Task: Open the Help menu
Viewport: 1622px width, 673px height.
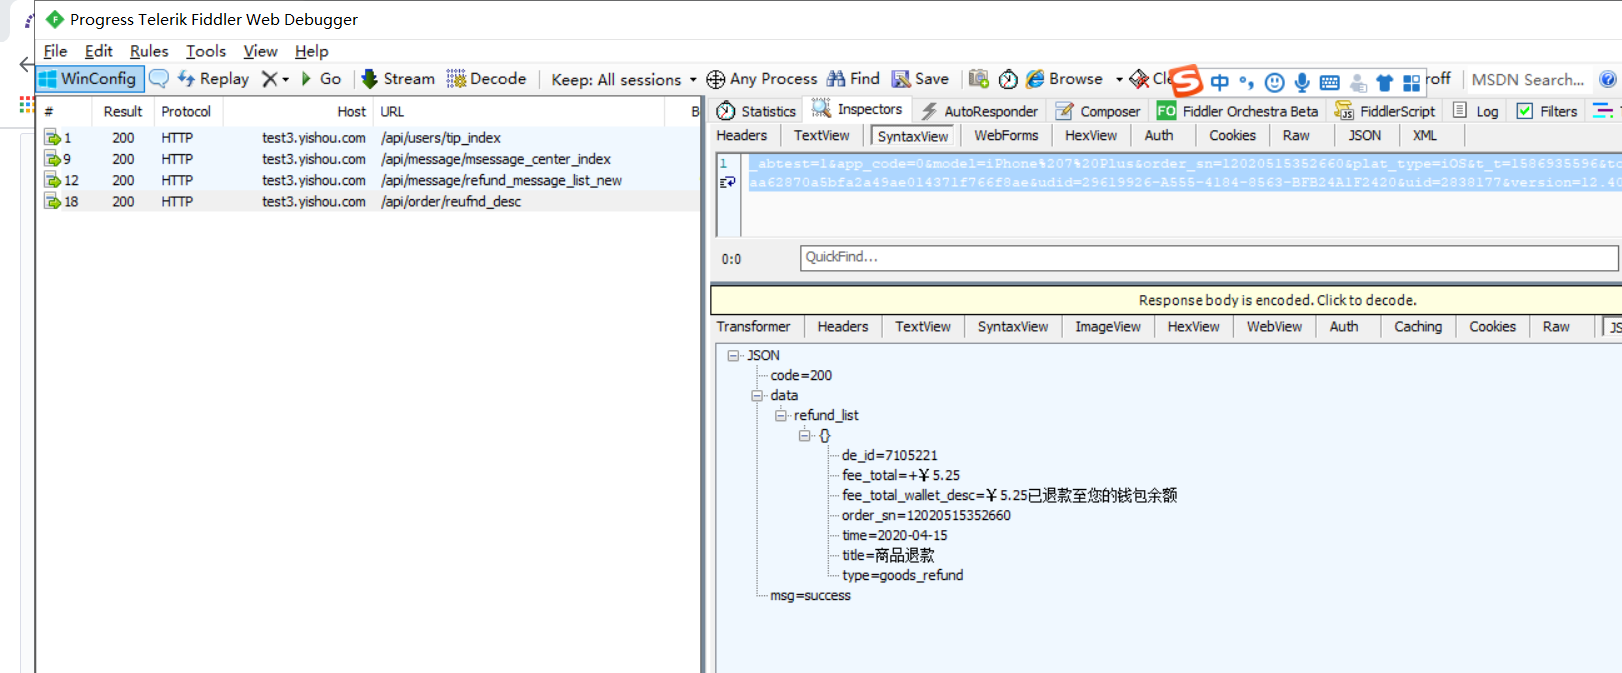Action: pyautogui.click(x=311, y=51)
